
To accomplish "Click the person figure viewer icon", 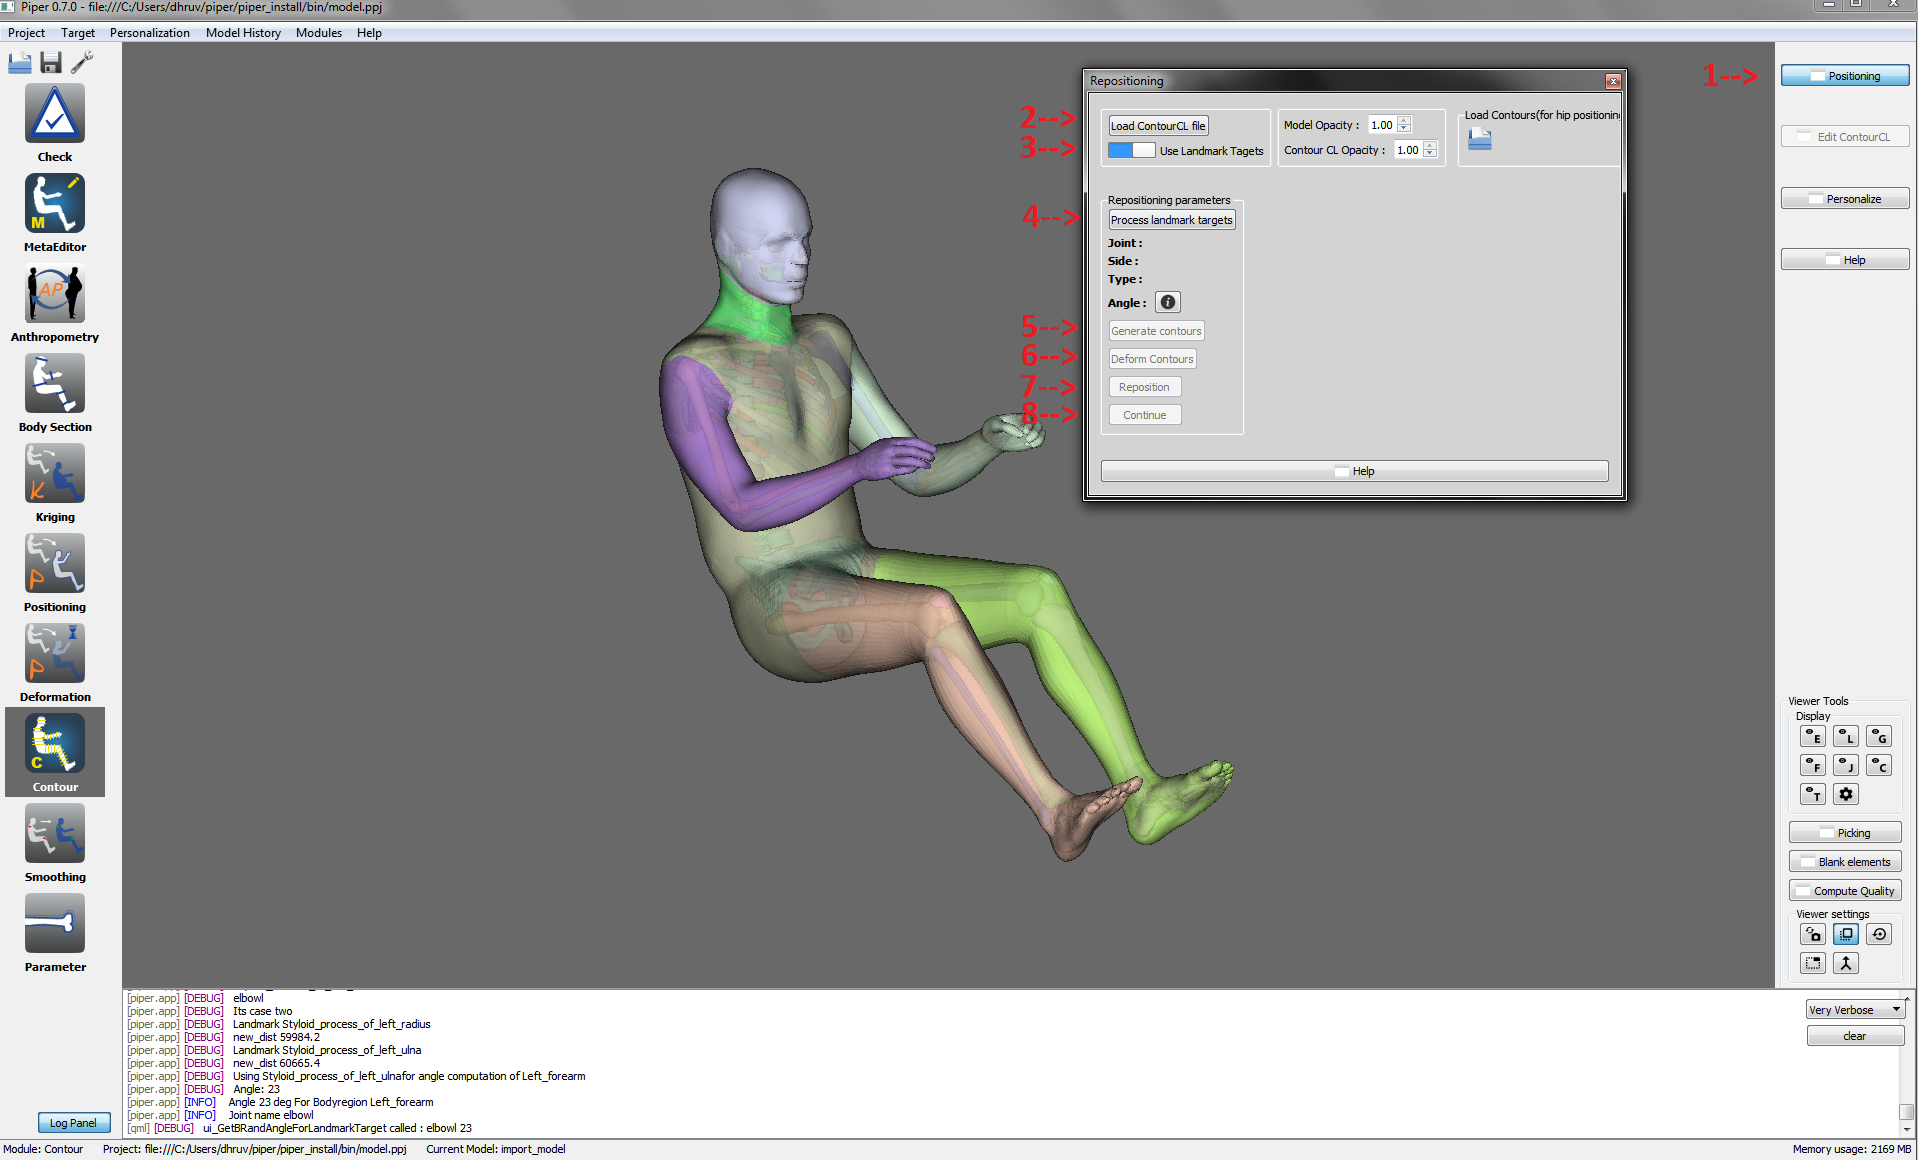I will [x=1846, y=963].
